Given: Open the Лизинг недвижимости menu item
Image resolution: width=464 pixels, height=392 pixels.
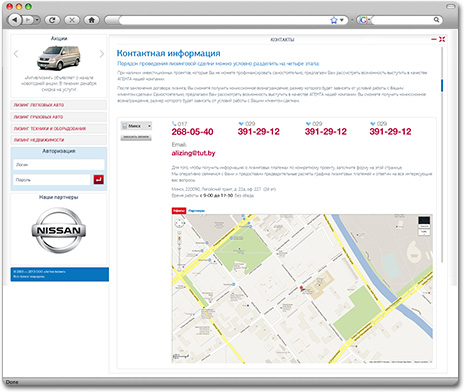Looking at the screenshot, I should click(59, 140).
